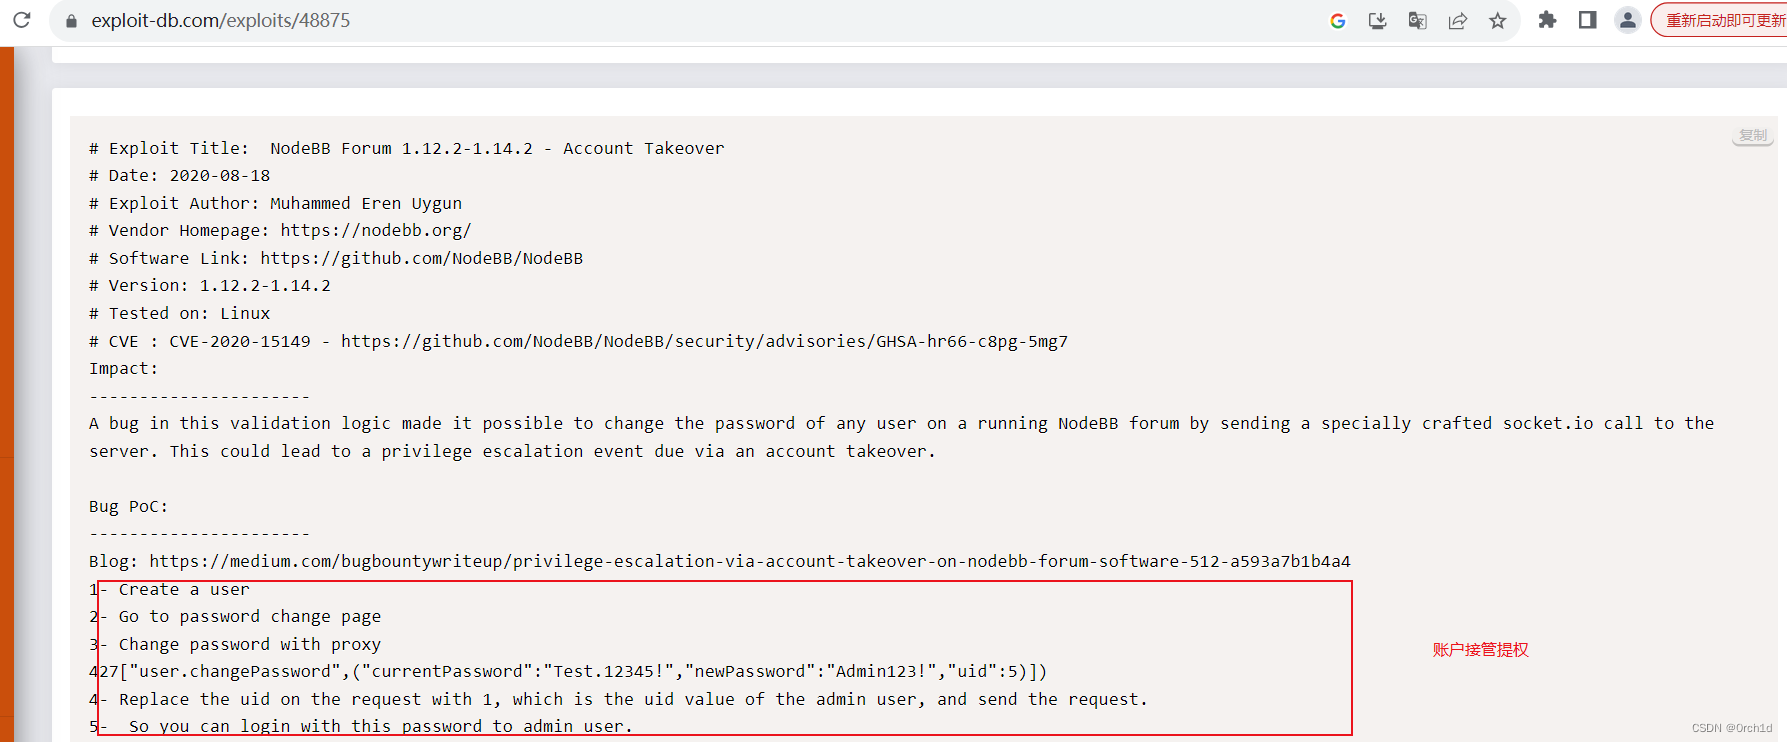Viewport: 1787px width, 742px height.
Task: Click the user.changePassword payload line
Action: pyautogui.click(x=568, y=671)
